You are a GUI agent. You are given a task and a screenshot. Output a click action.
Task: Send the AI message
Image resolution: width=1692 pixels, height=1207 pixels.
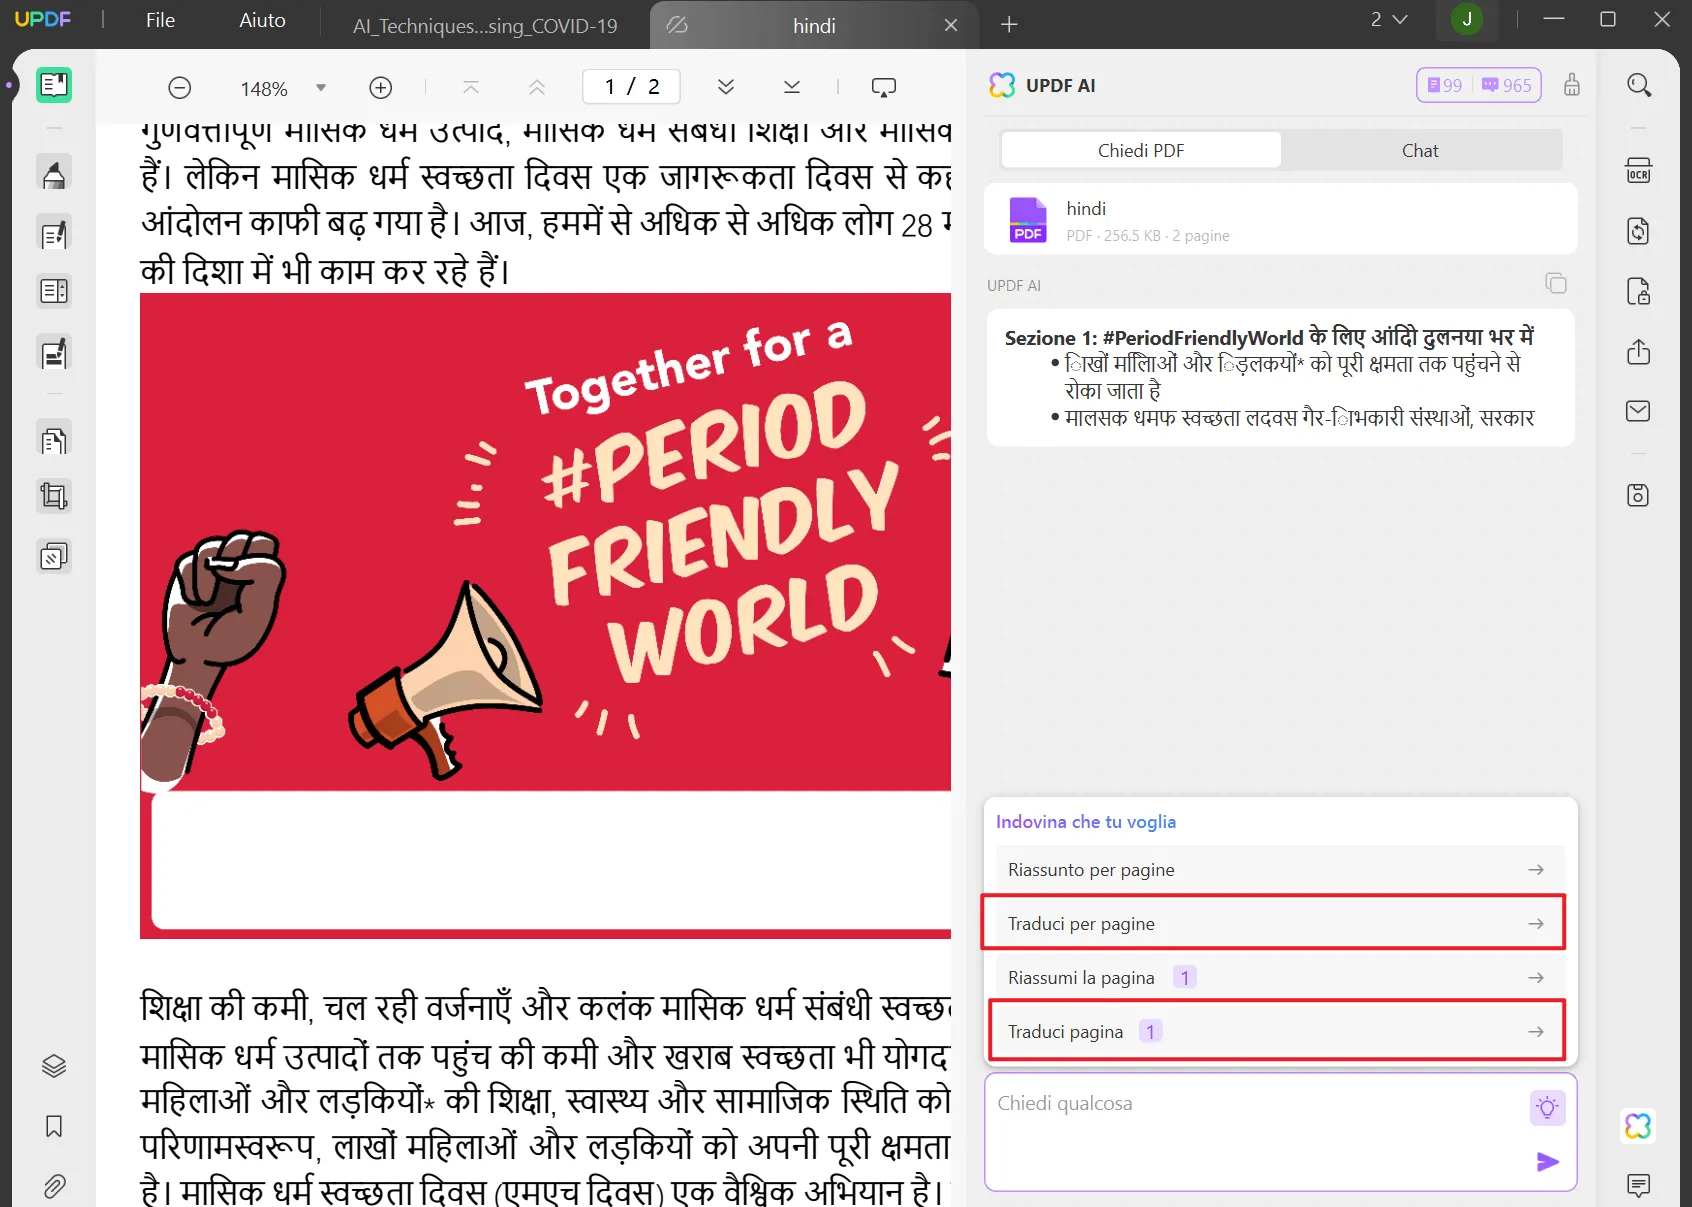tap(1547, 1161)
